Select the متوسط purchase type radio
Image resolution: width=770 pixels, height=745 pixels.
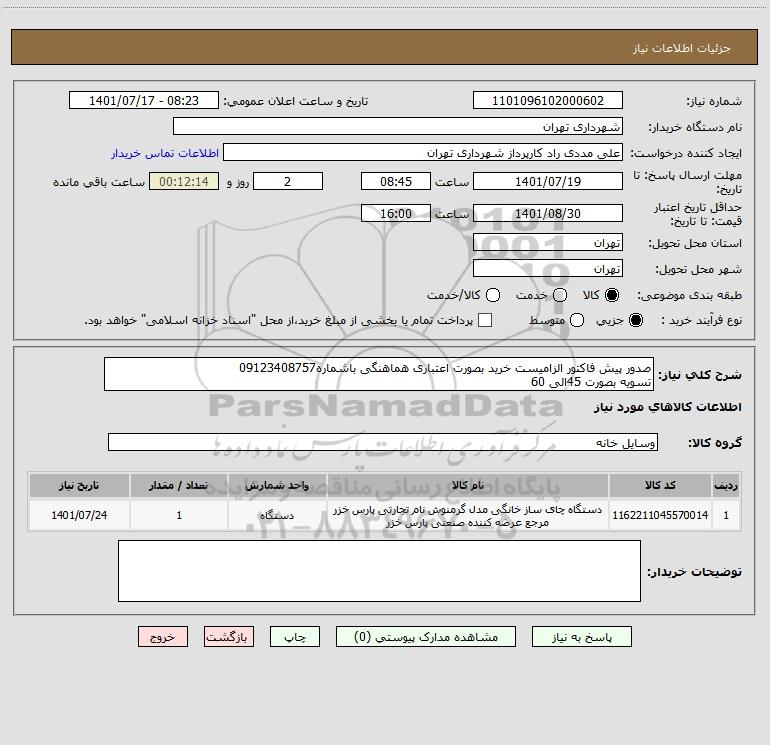[x=577, y=320]
